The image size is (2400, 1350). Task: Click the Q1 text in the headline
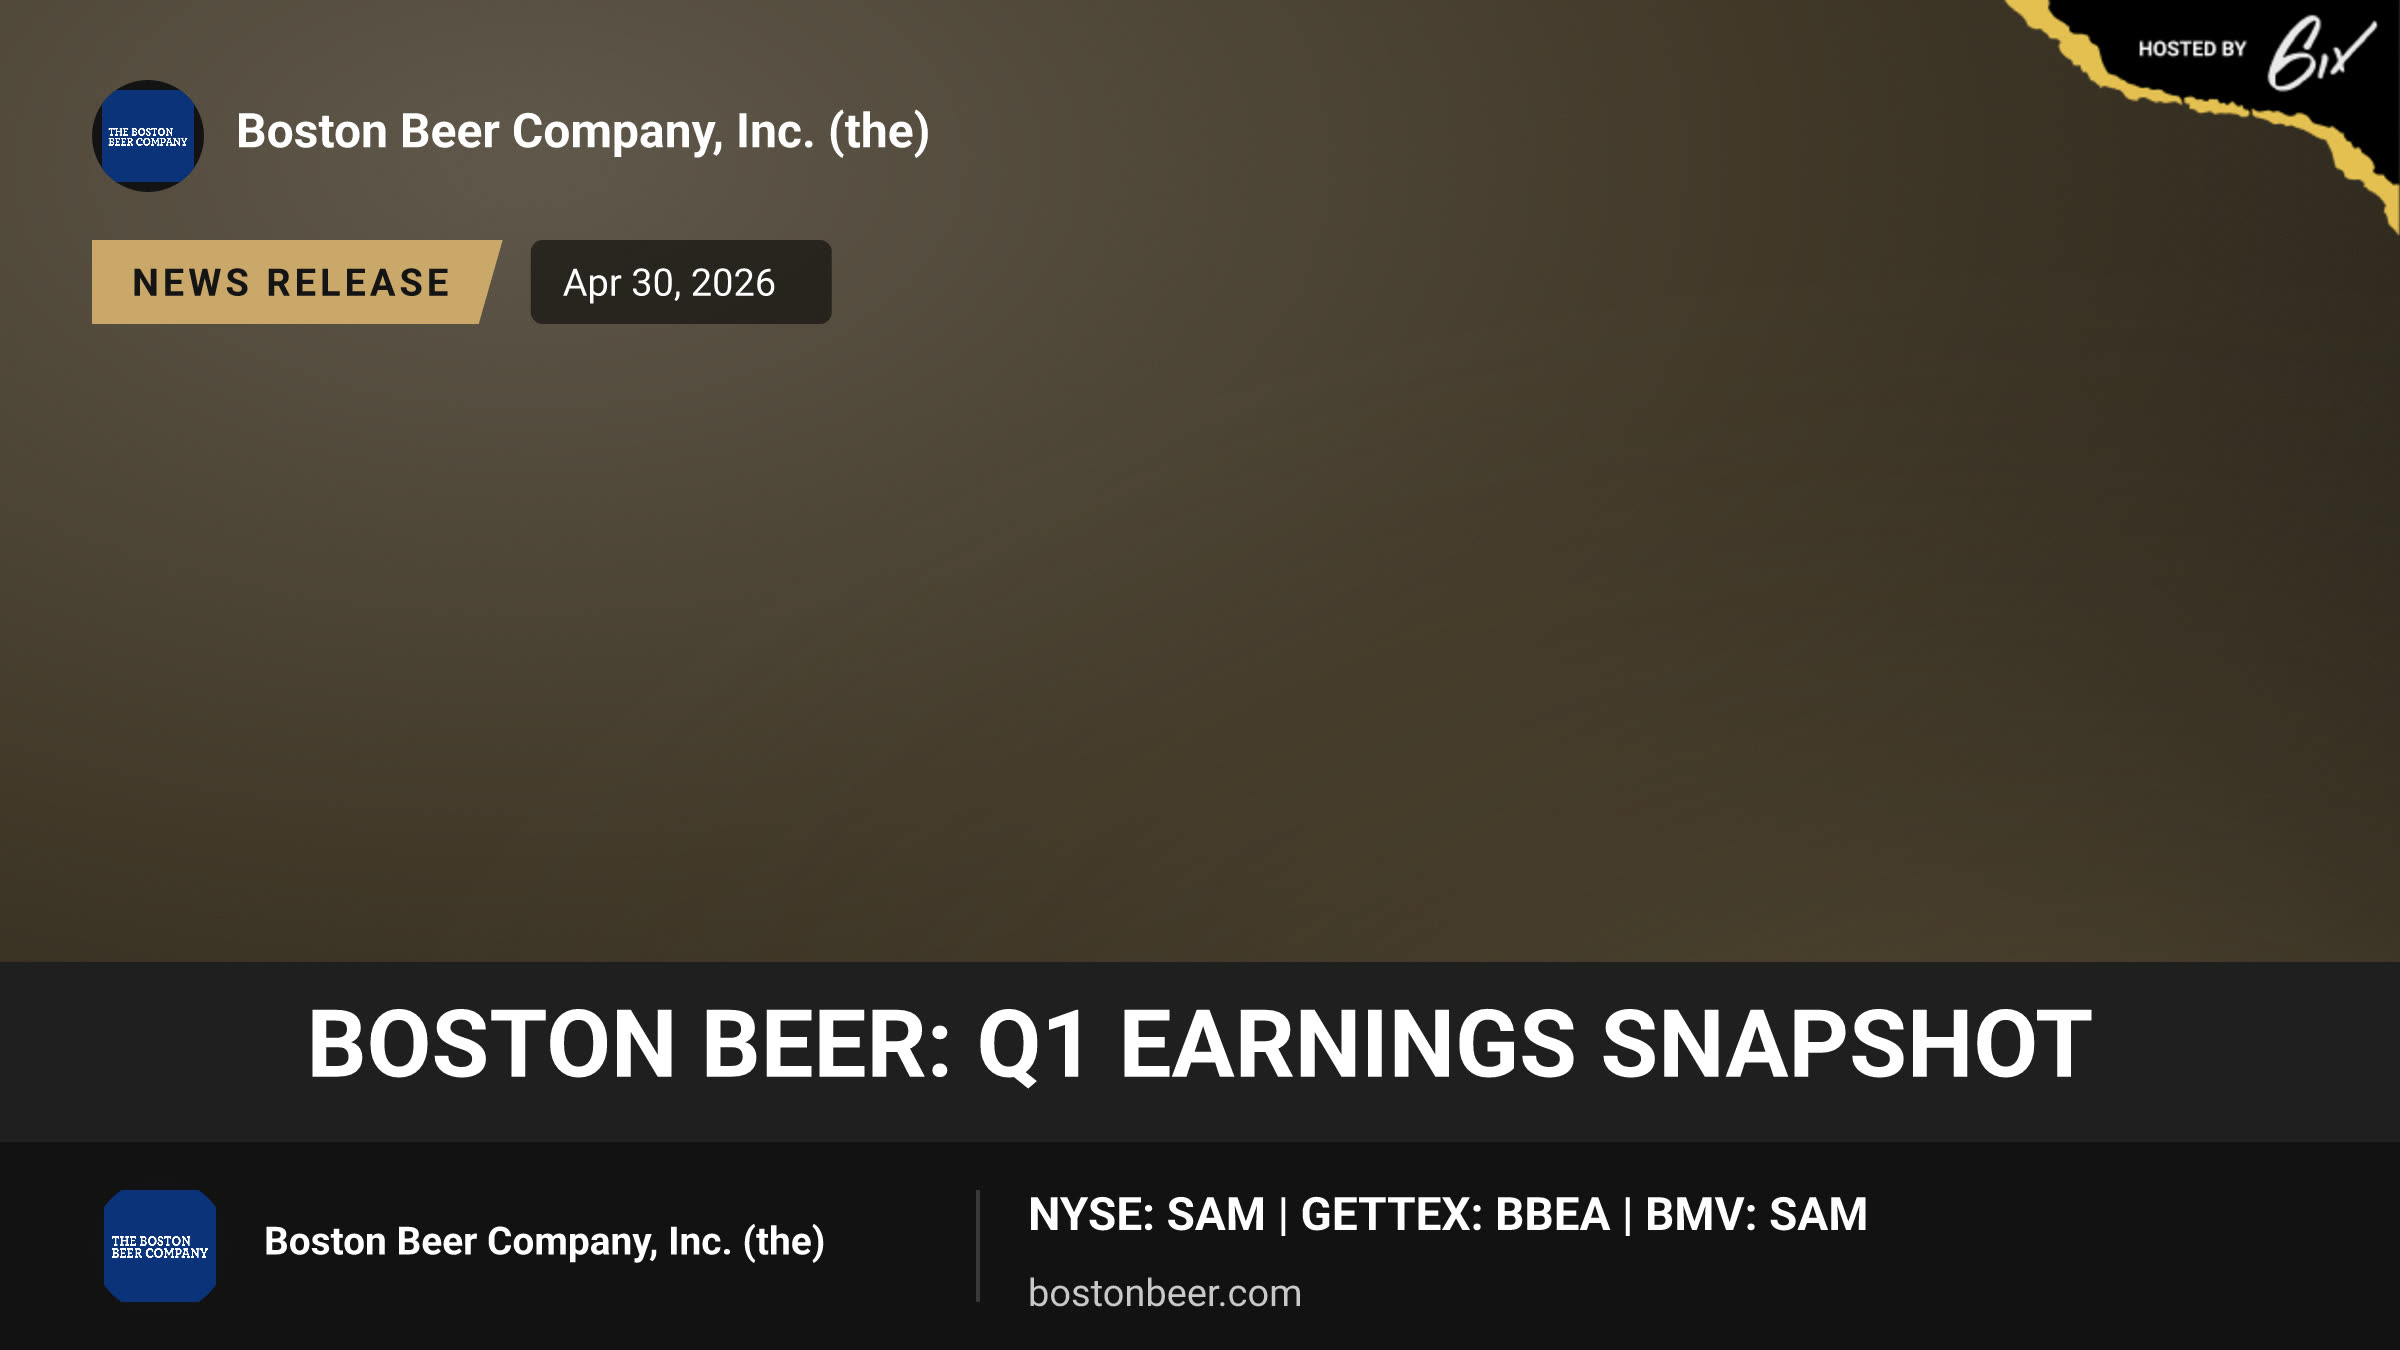point(1033,1046)
